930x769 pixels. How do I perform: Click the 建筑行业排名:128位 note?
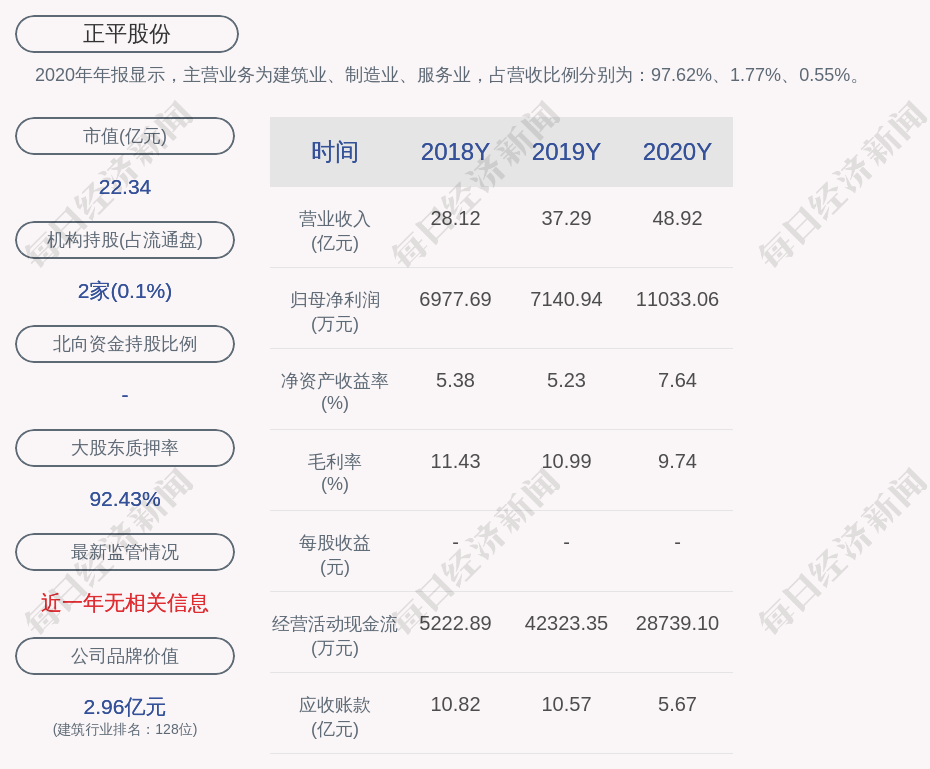tap(125, 729)
